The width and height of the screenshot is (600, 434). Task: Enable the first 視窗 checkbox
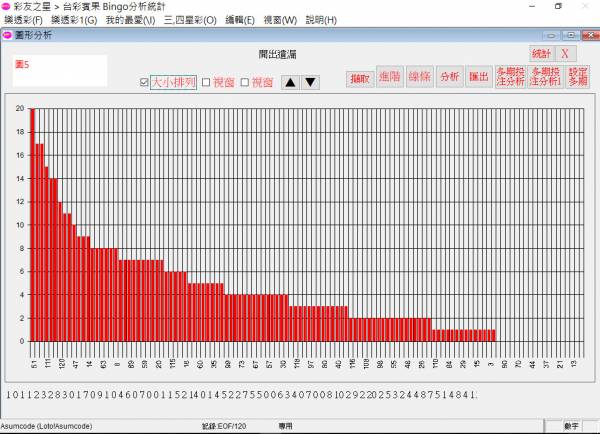pos(206,83)
